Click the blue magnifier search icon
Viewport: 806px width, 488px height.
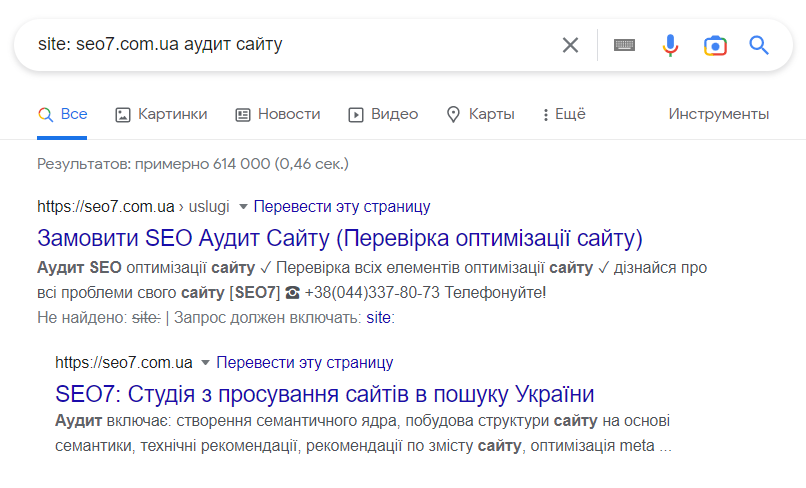759,45
